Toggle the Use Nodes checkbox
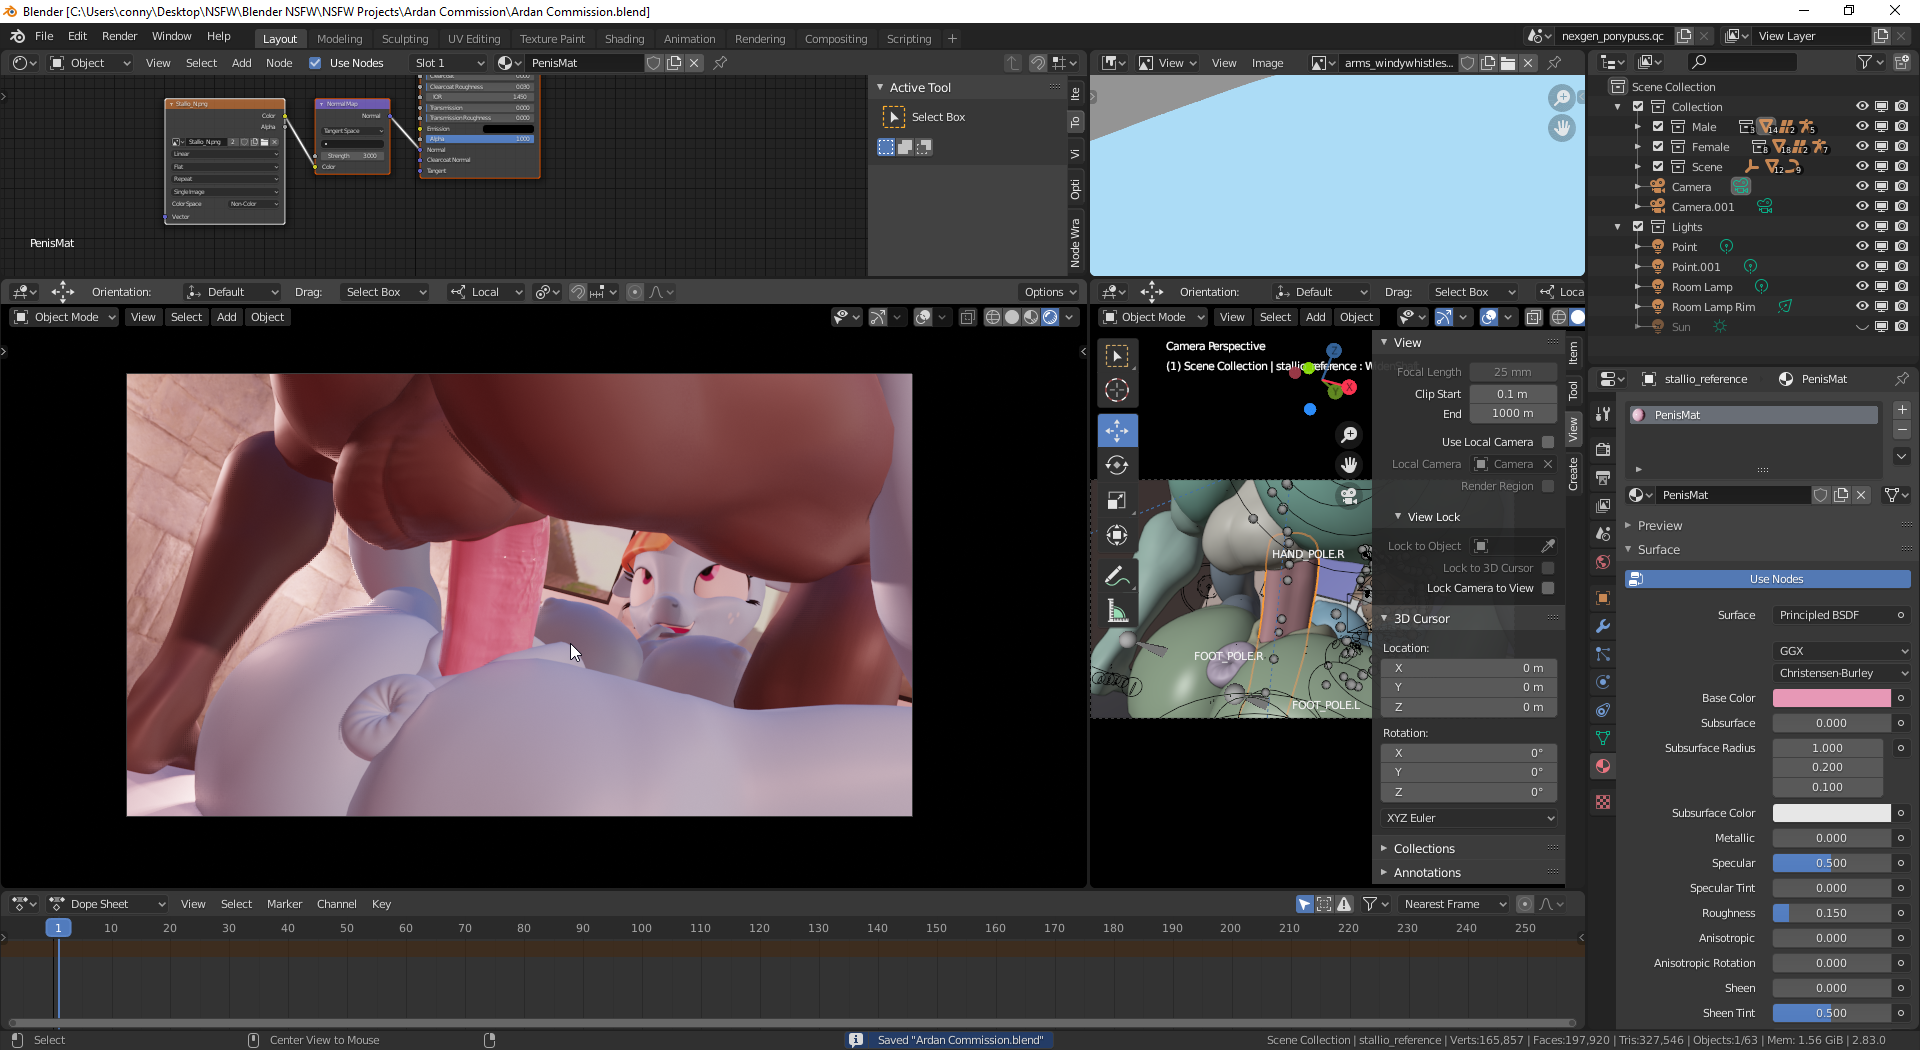 pos(316,63)
